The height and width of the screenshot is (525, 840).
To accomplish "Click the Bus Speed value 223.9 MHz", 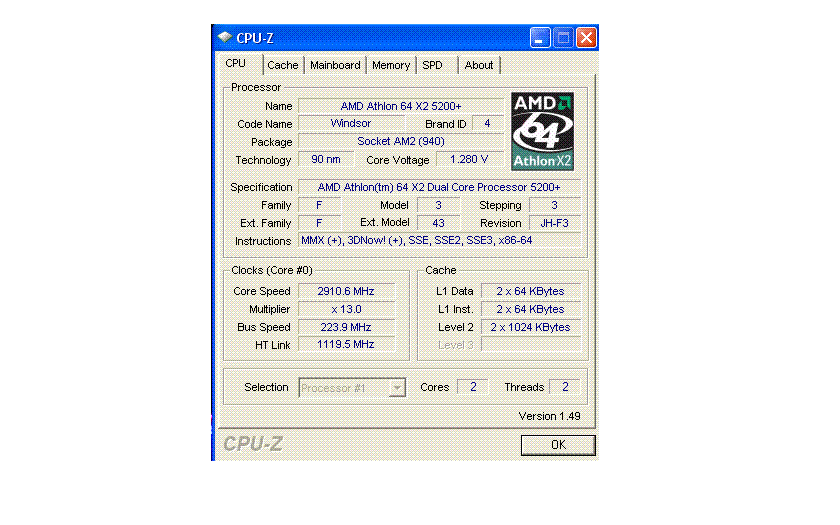I will click(x=346, y=327).
